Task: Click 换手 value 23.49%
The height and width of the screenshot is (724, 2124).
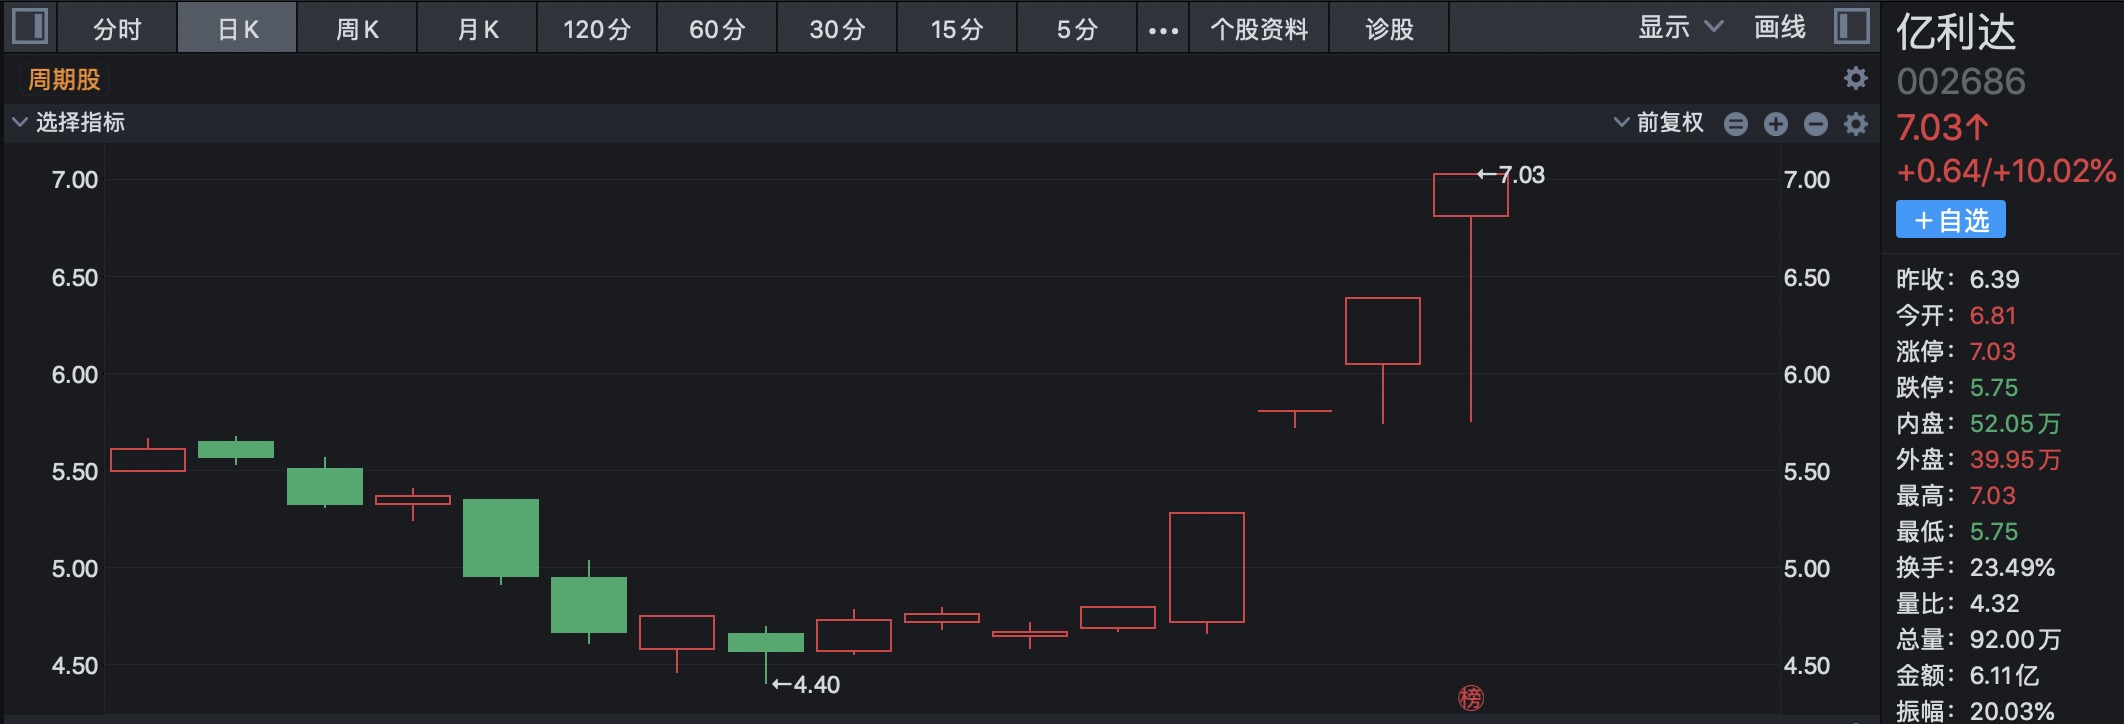Action: [2012, 567]
